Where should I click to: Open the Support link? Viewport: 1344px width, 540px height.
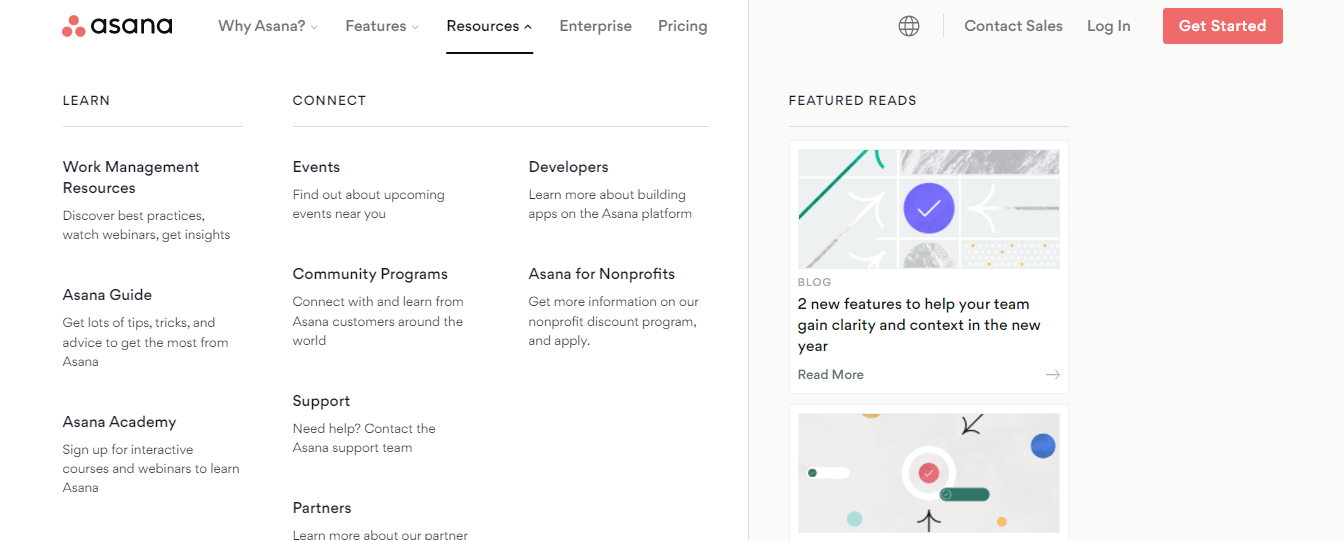[321, 401]
